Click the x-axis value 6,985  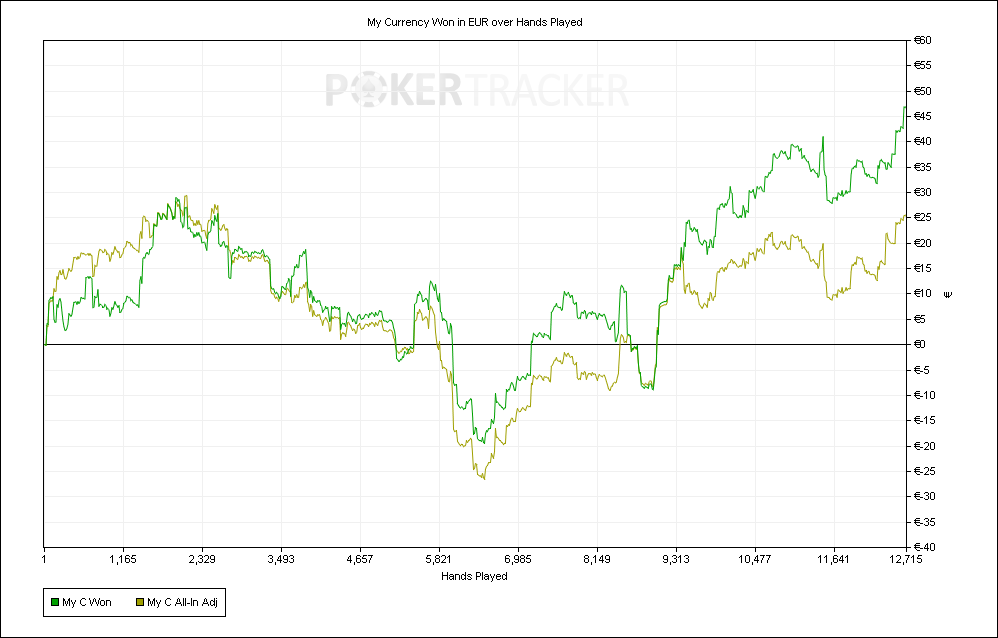tap(517, 560)
